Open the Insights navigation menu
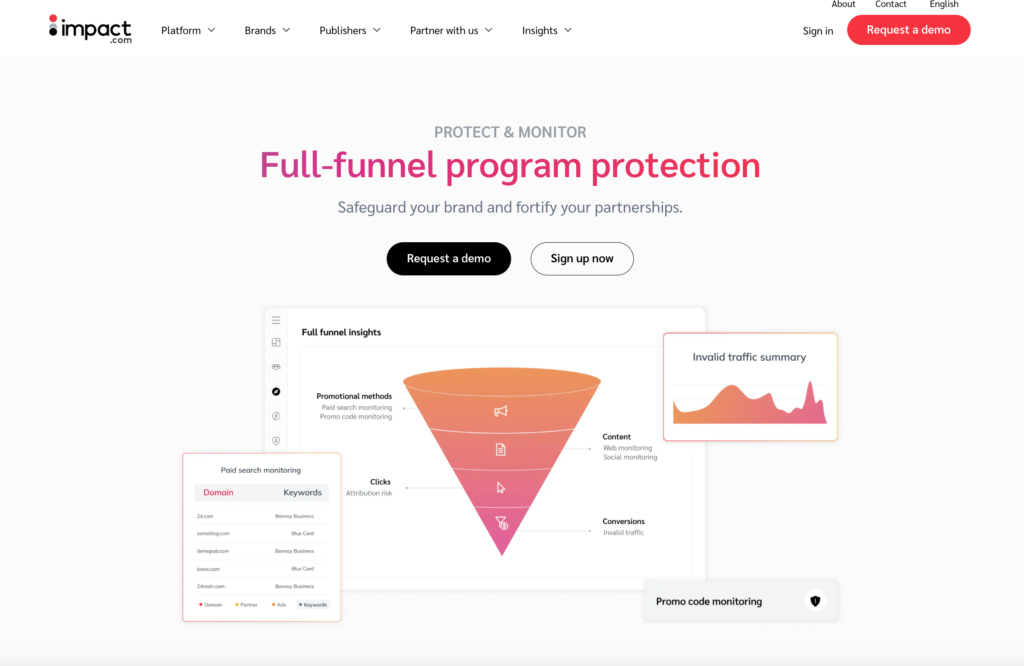 (546, 30)
